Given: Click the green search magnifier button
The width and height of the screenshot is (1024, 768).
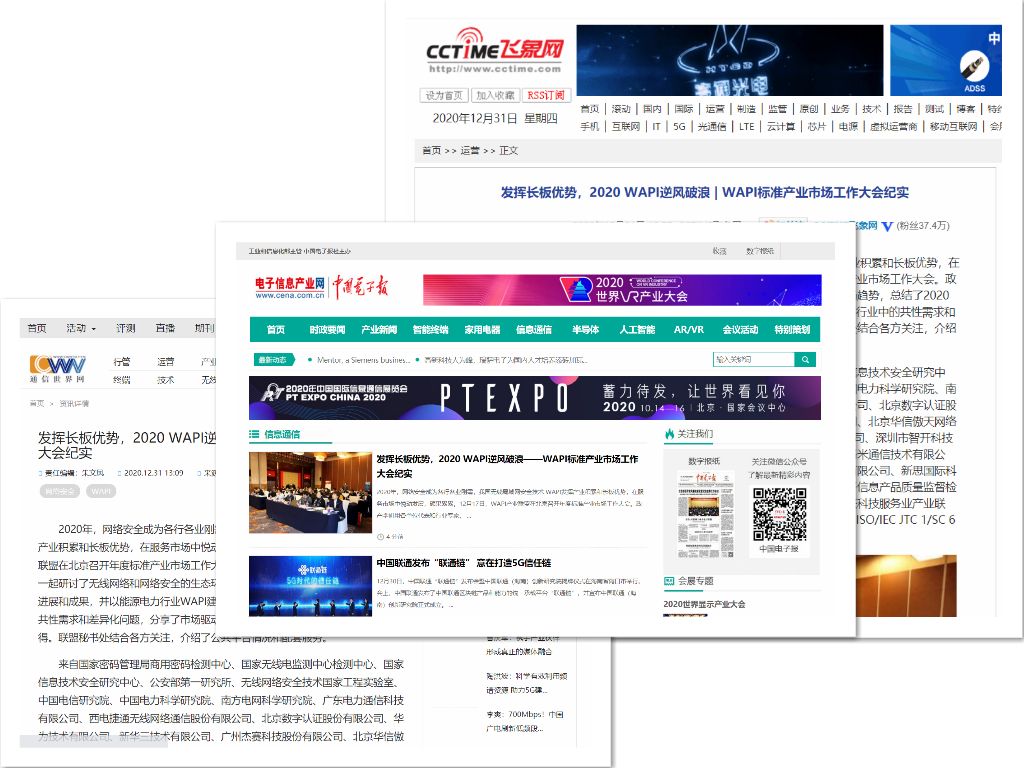Looking at the screenshot, I should [805, 360].
